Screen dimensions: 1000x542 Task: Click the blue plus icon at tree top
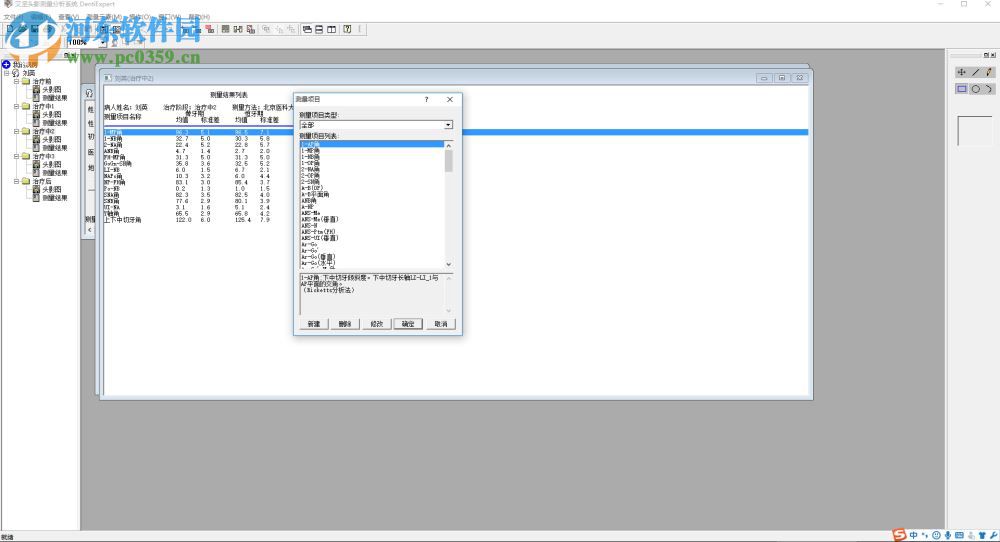pyautogui.click(x=6, y=64)
